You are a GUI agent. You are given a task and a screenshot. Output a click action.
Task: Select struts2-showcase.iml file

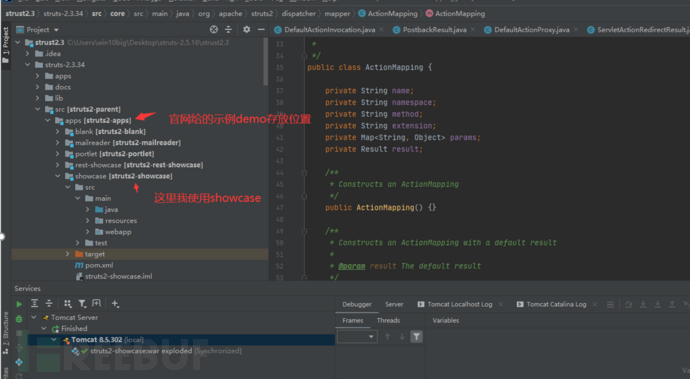(114, 276)
